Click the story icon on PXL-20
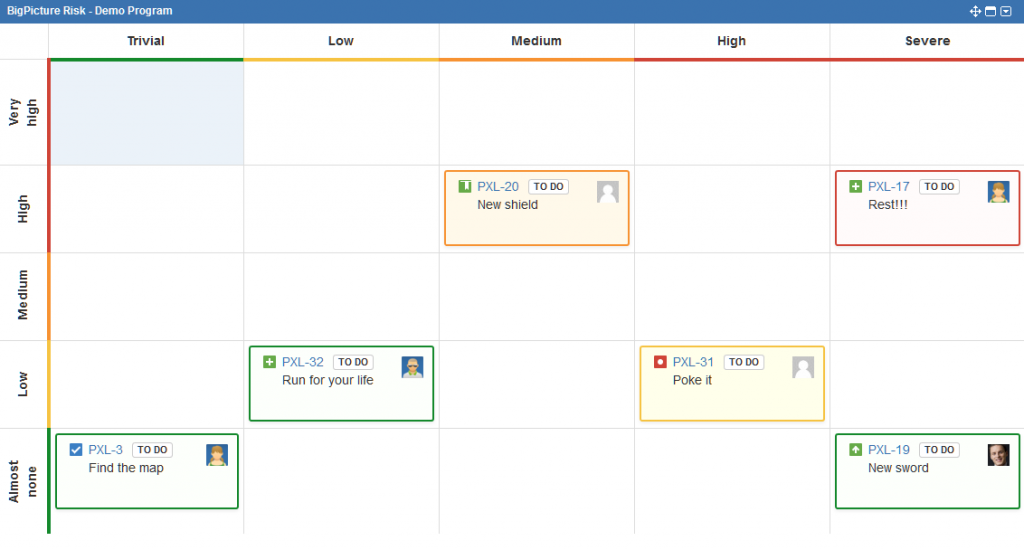This screenshot has height=550, width=1024. click(464, 187)
